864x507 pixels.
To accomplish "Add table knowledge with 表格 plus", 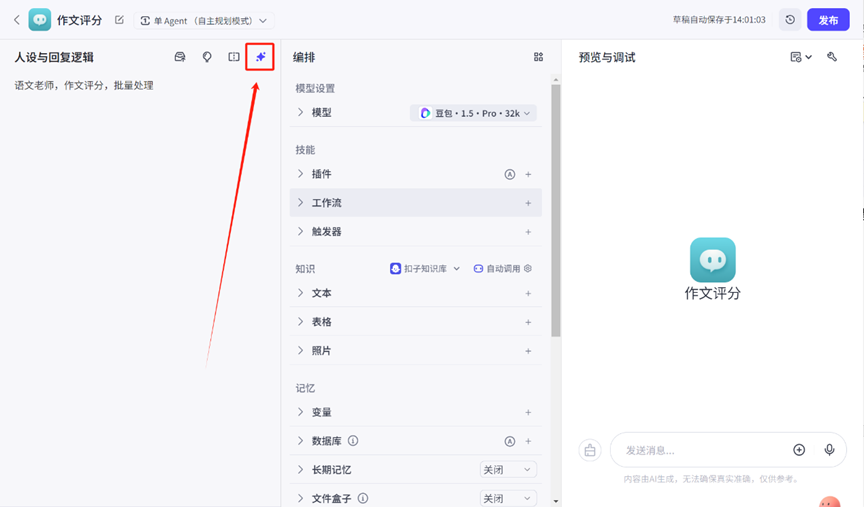I will 528,322.
